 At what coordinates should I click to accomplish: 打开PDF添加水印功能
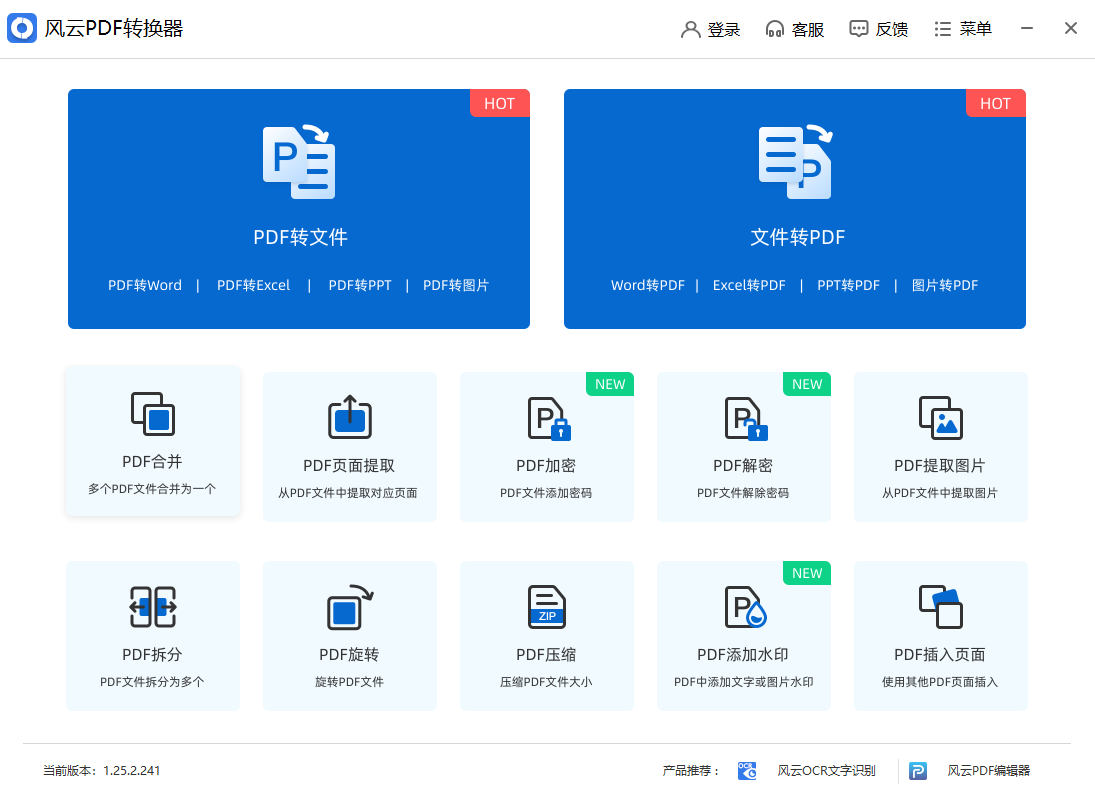pos(743,635)
